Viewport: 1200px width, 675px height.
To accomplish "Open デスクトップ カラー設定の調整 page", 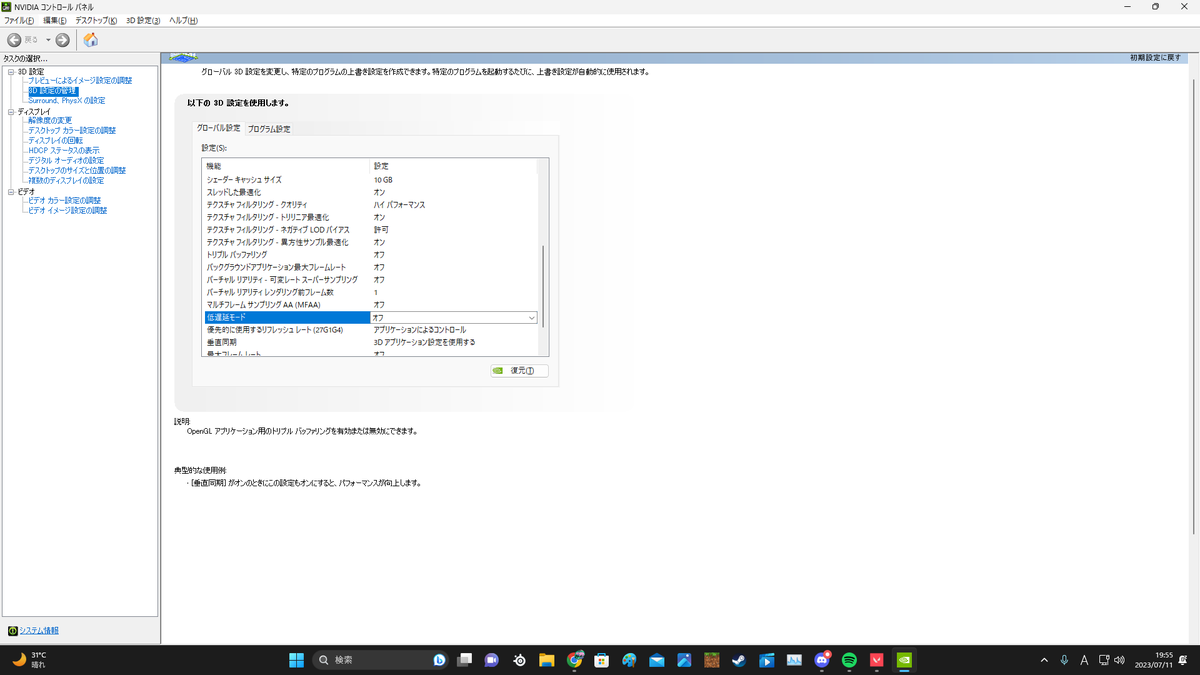I will [72, 130].
